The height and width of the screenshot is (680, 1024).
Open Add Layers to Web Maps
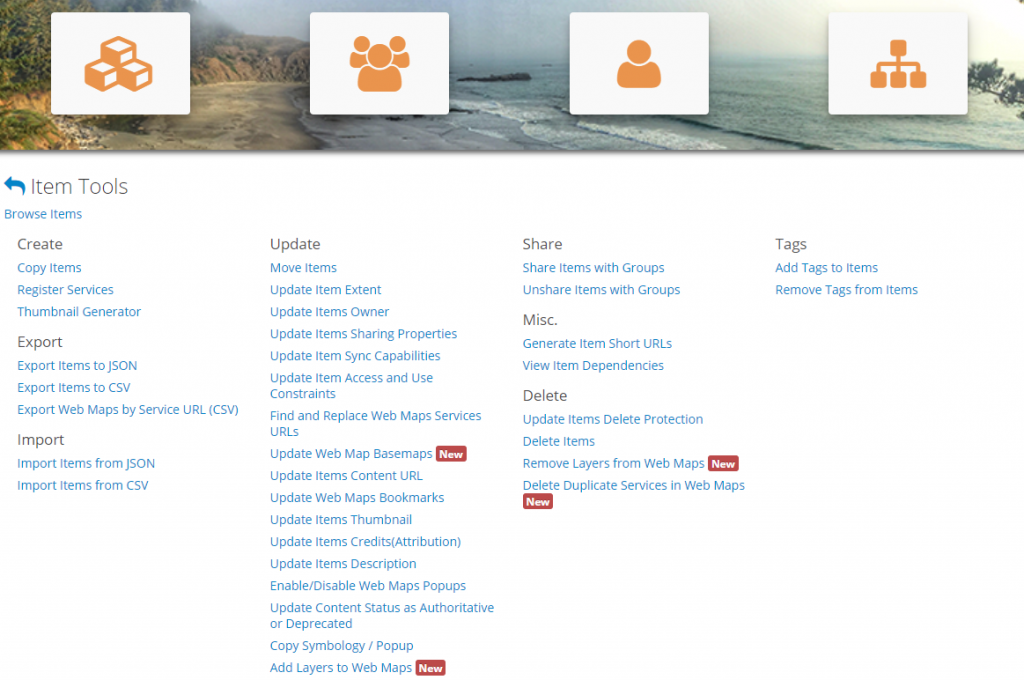point(340,668)
